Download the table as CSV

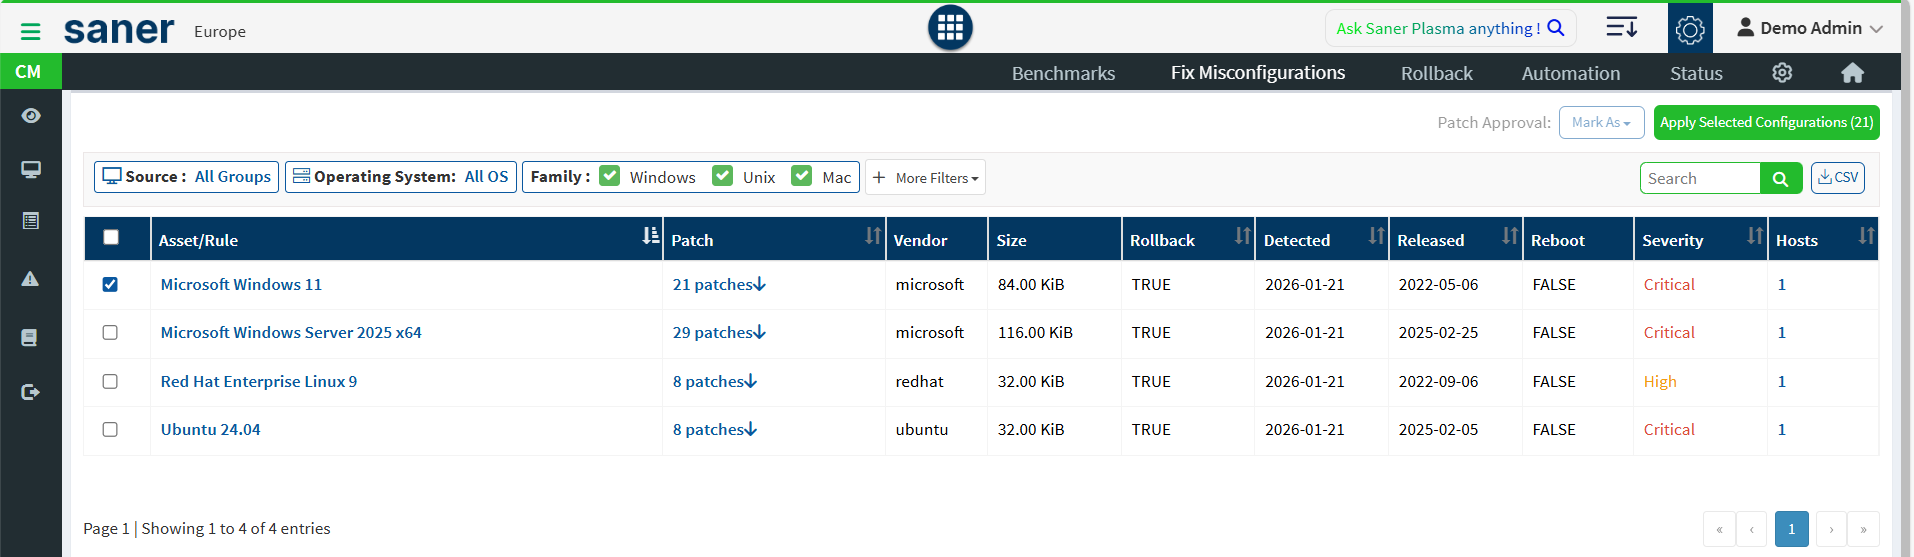tap(1837, 178)
